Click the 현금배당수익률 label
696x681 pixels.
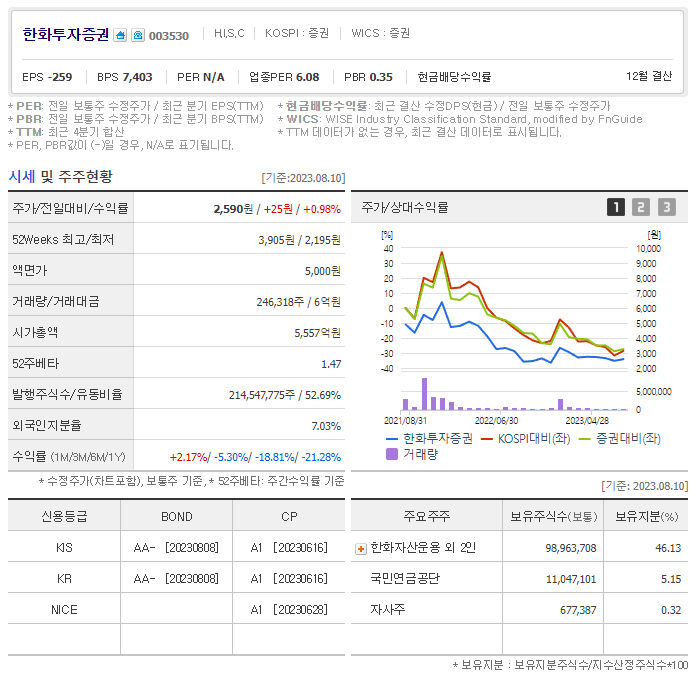pos(454,77)
